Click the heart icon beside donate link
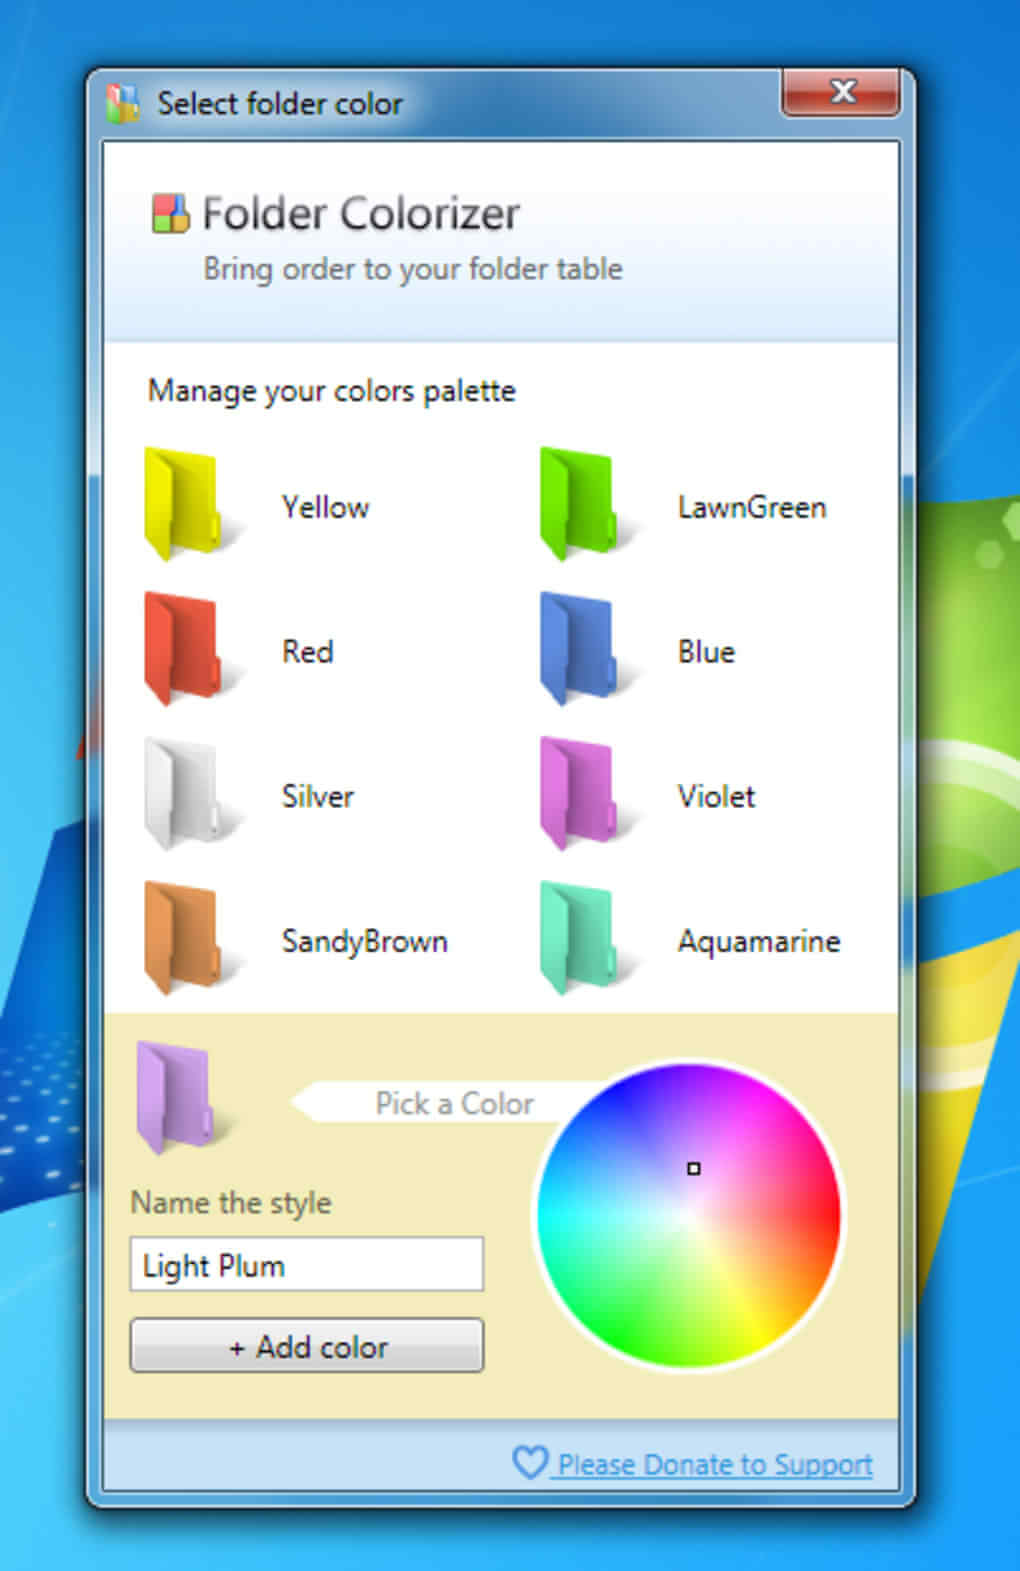The image size is (1020, 1571). 529,1462
